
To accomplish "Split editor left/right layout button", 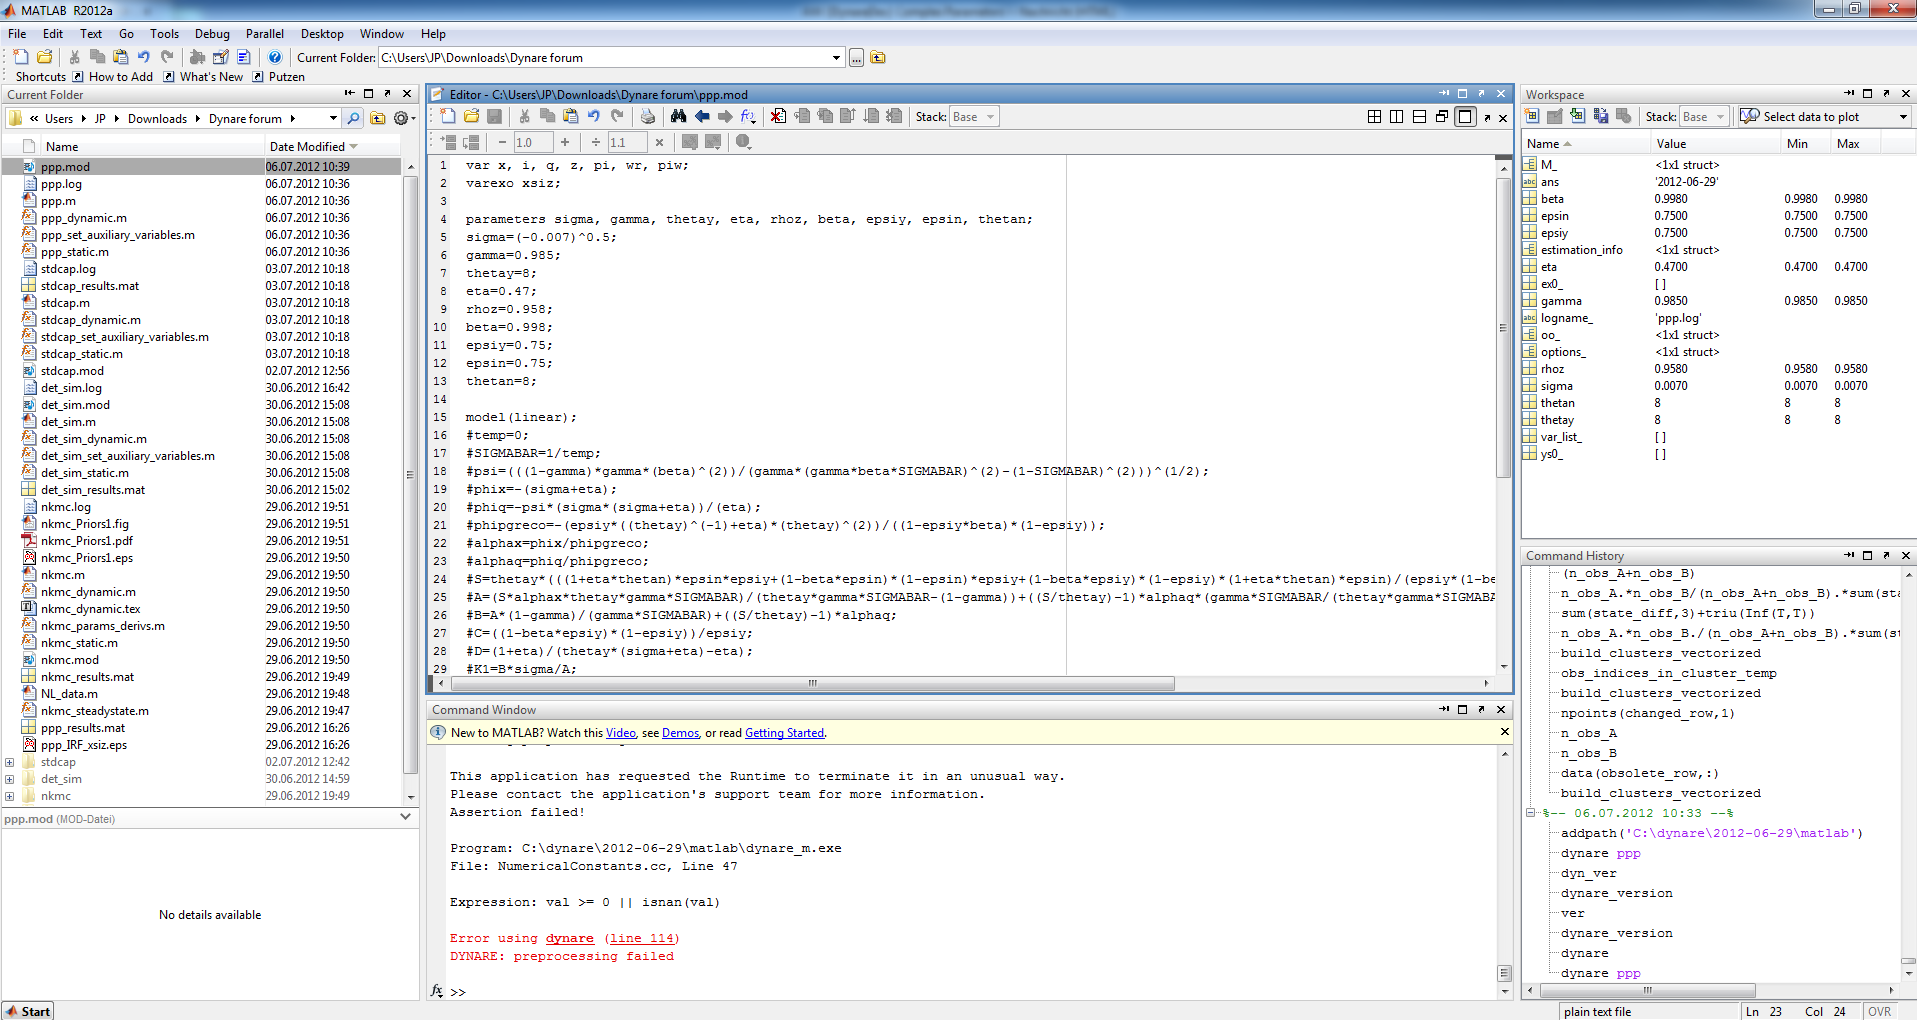I will click(x=1397, y=117).
